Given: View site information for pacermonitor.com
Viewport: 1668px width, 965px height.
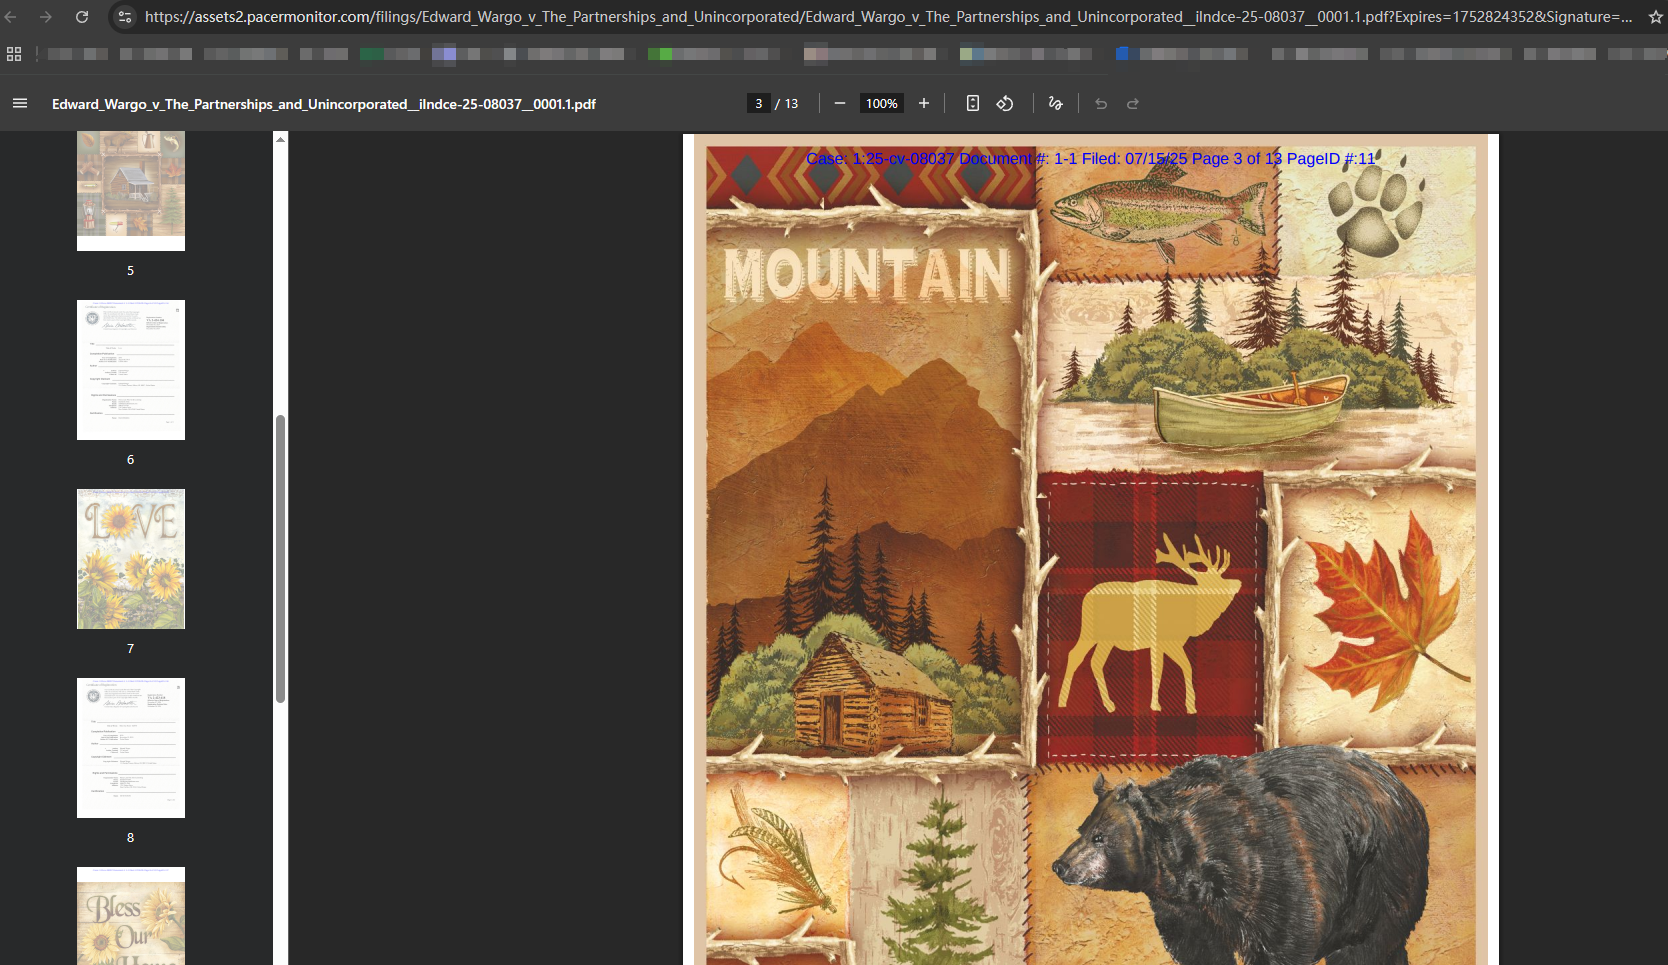Looking at the screenshot, I should pyautogui.click(x=124, y=17).
